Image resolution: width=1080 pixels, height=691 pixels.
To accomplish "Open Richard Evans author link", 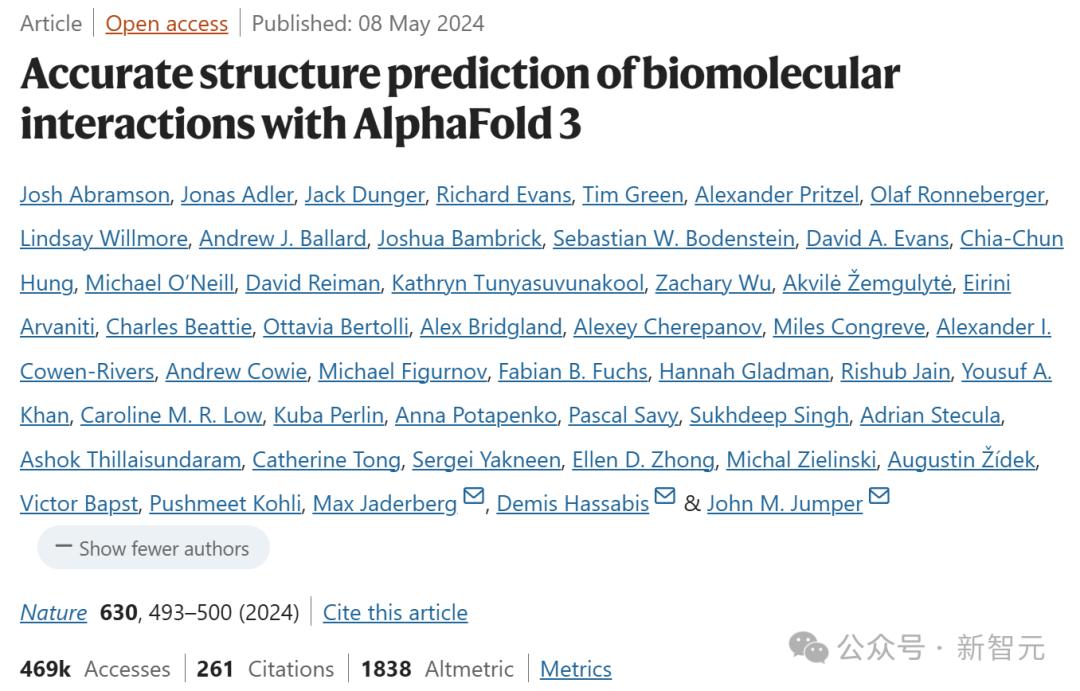I will (x=504, y=195).
